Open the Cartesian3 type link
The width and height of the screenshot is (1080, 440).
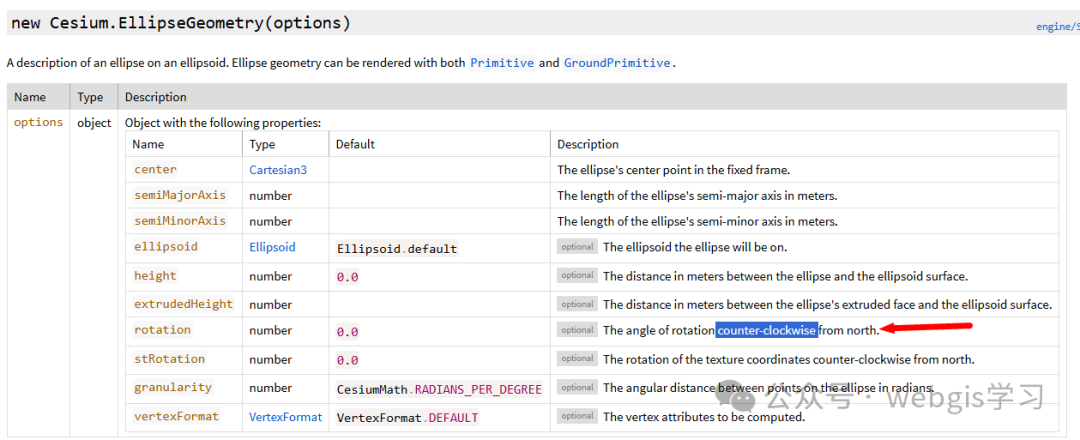click(x=278, y=169)
